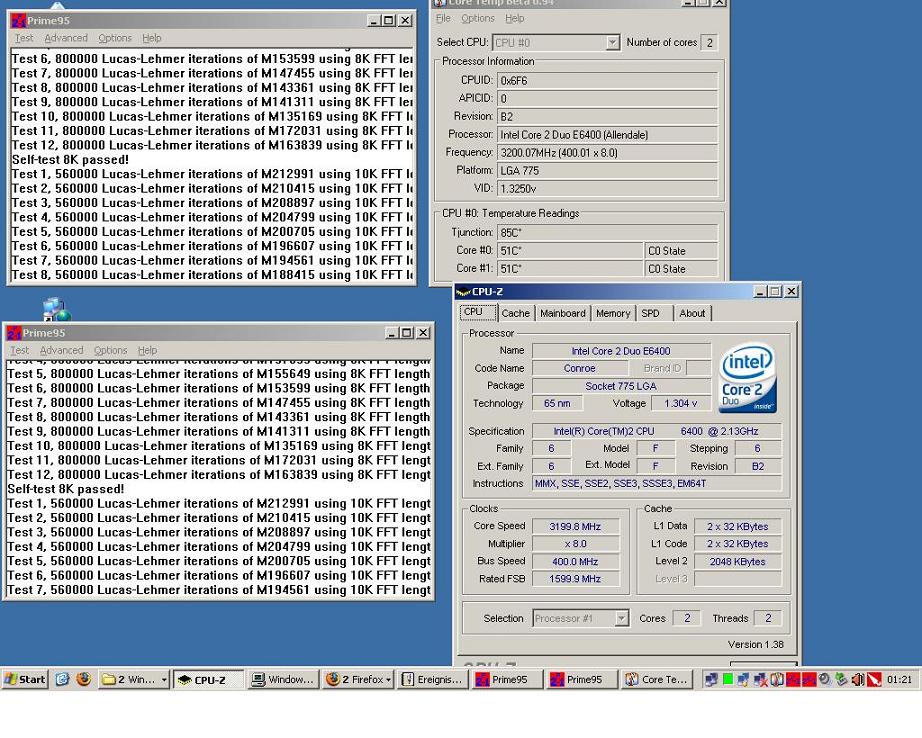Open Help menu in lower Prime95 window

point(148,350)
